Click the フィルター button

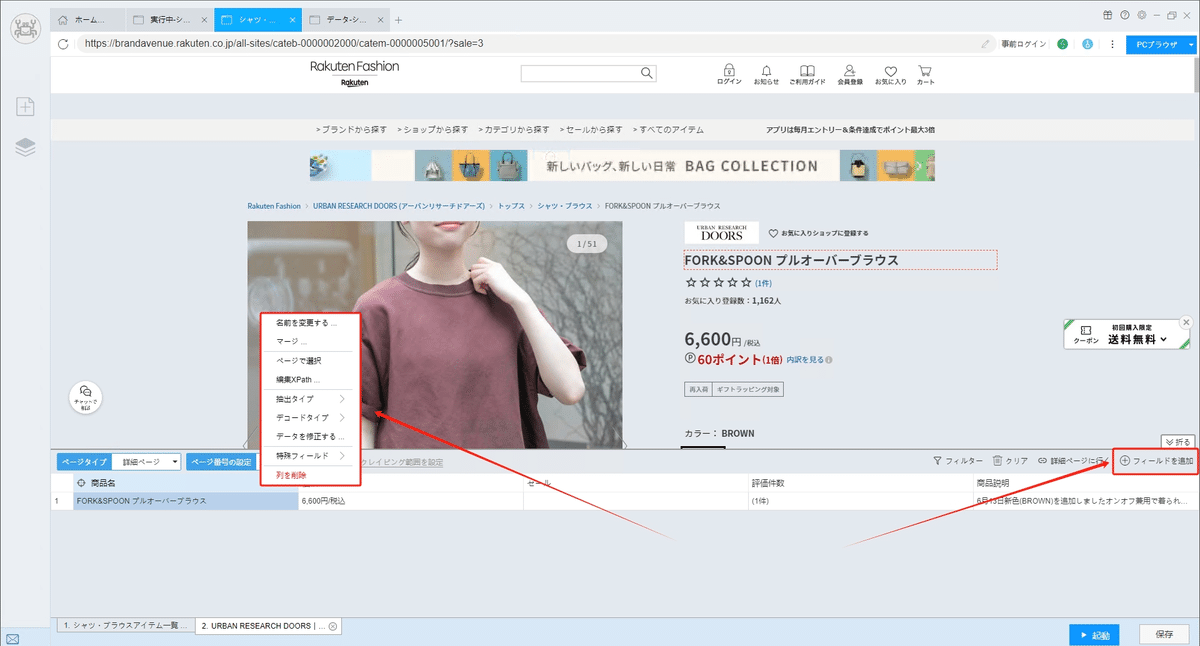pos(958,461)
